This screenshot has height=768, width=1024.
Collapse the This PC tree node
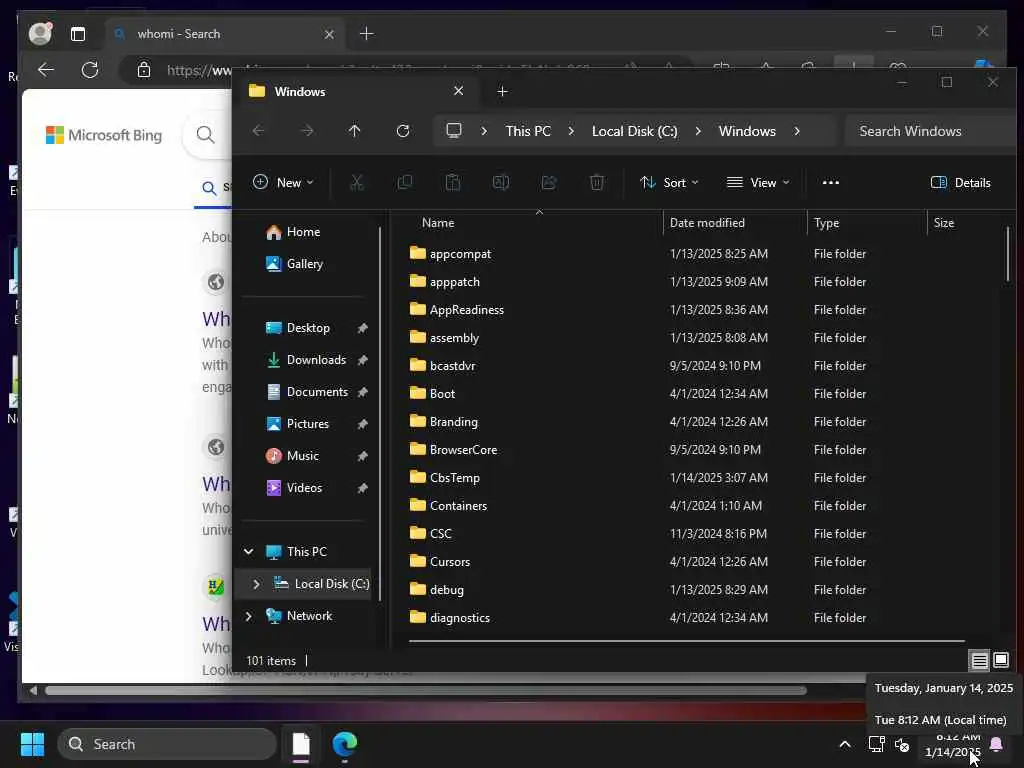[x=248, y=552]
